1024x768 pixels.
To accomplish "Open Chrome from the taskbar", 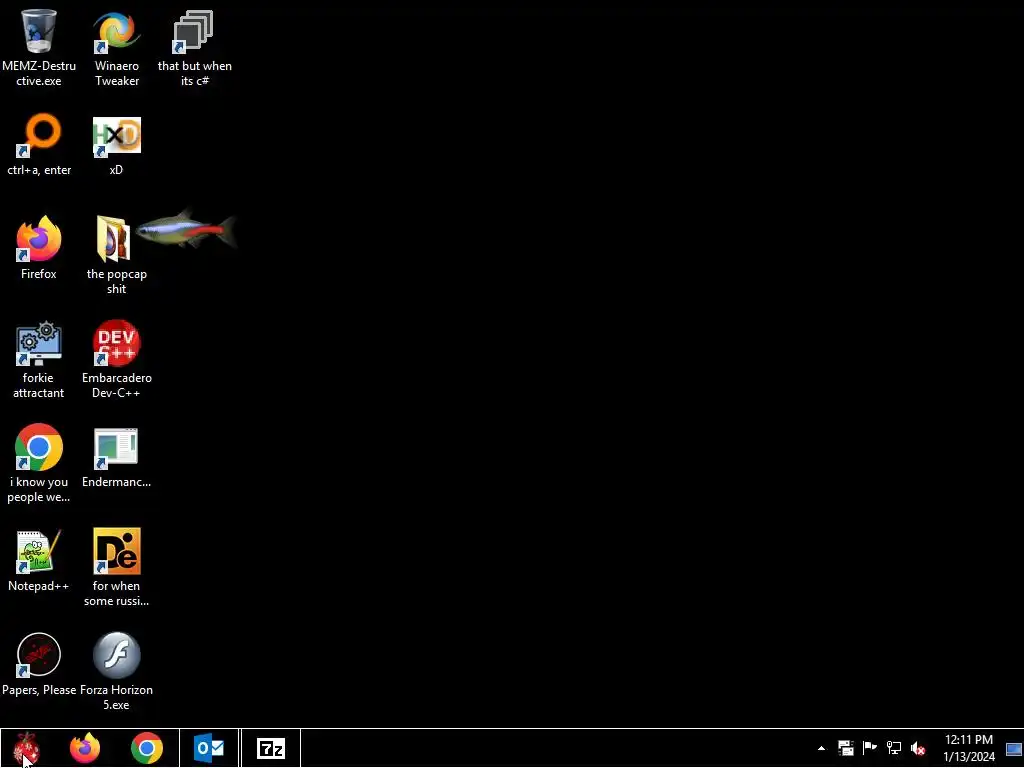I will [146, 748].
